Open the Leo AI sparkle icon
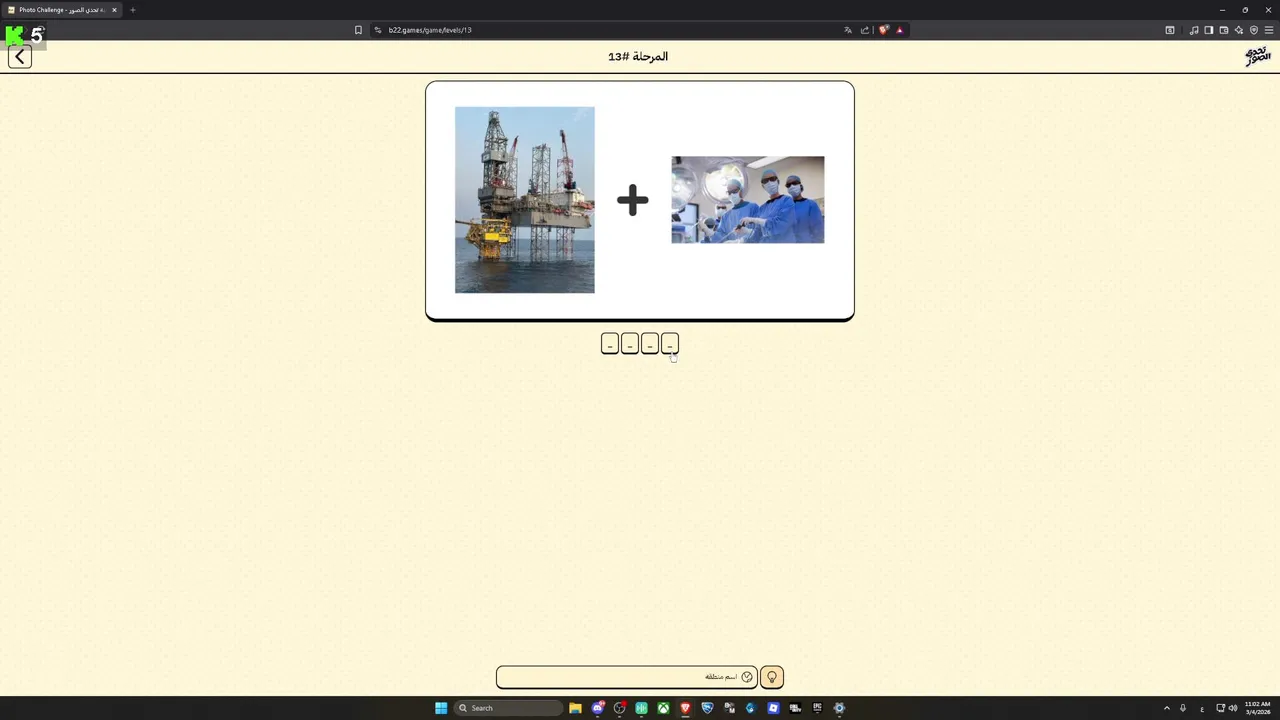 tap(1239, 30)
